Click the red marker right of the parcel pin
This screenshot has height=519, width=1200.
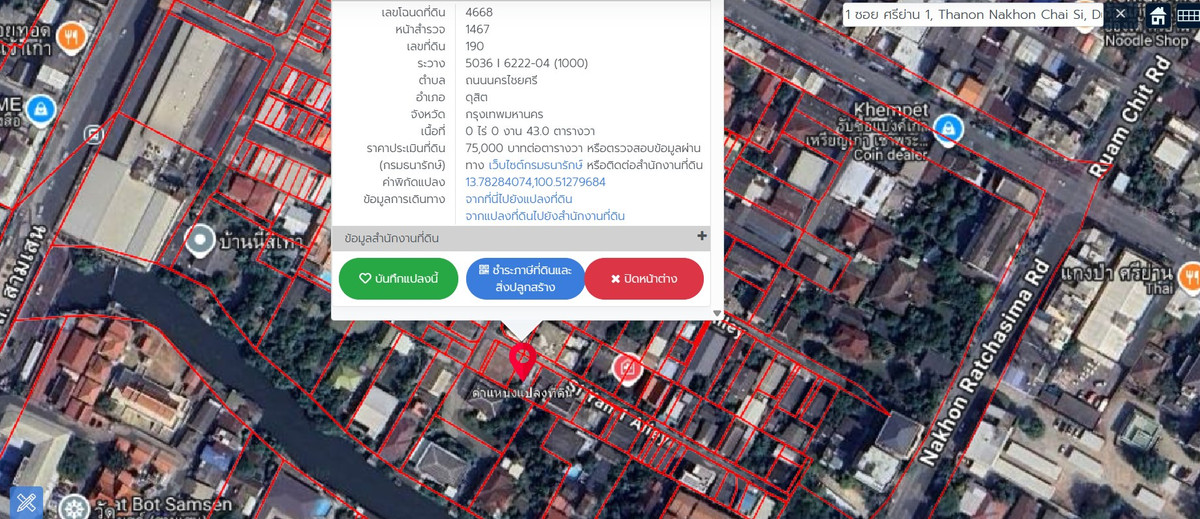[627, 367]
